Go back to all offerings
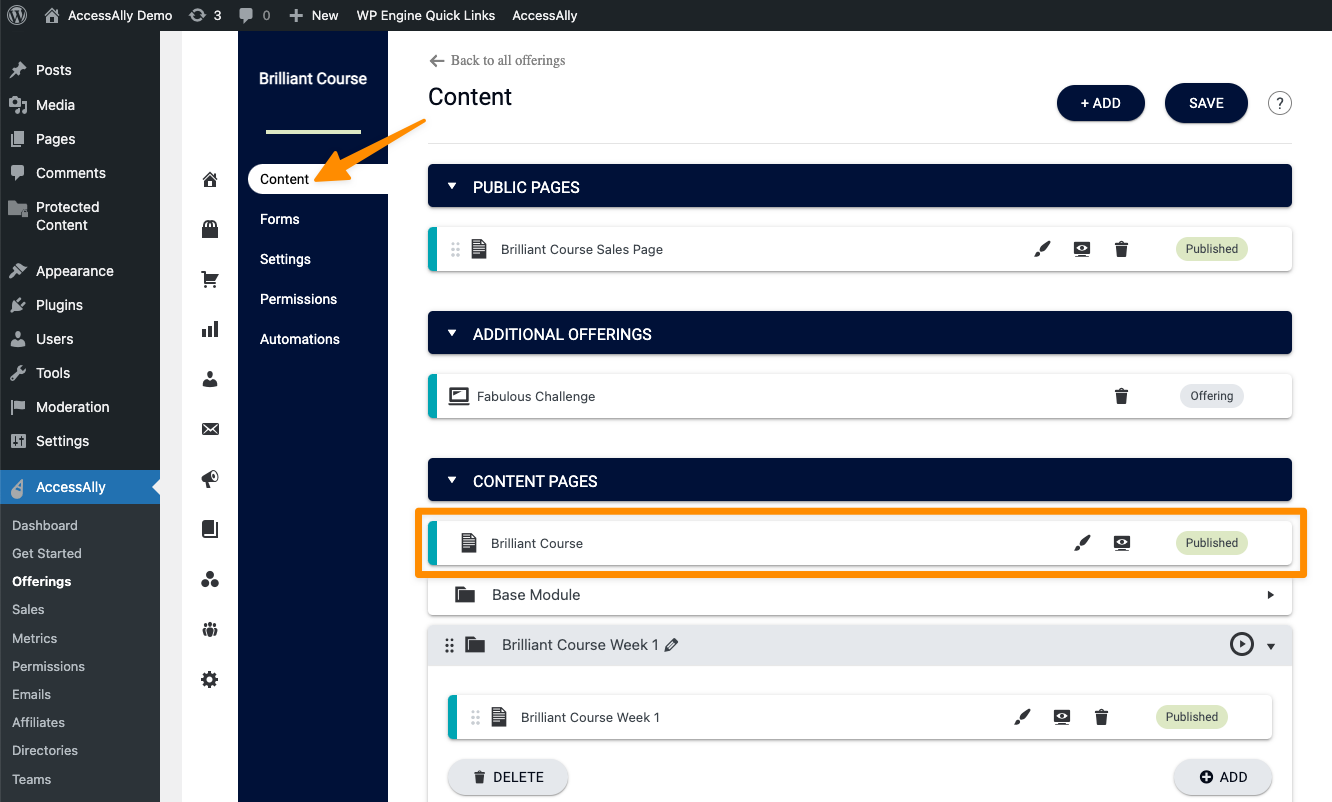This screenshot has height=802, width=1332. 497,60
